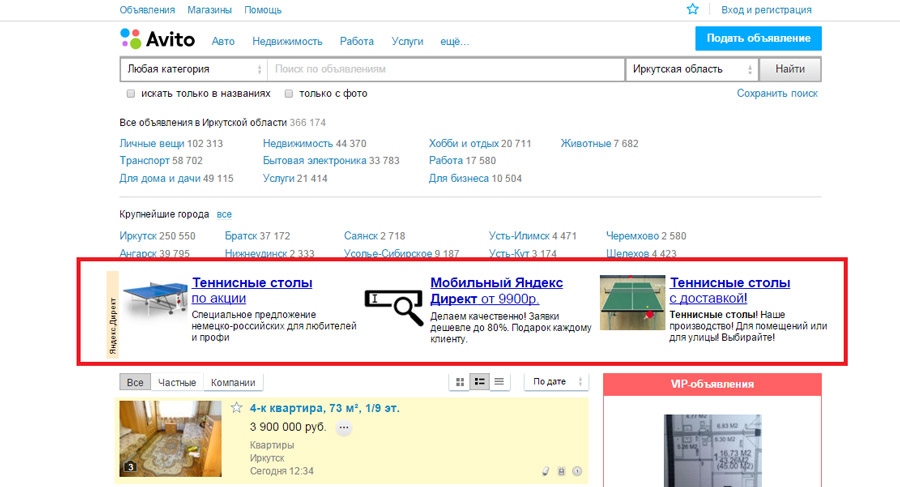Click 'Сохранить поиск' link

coord(777,93)
